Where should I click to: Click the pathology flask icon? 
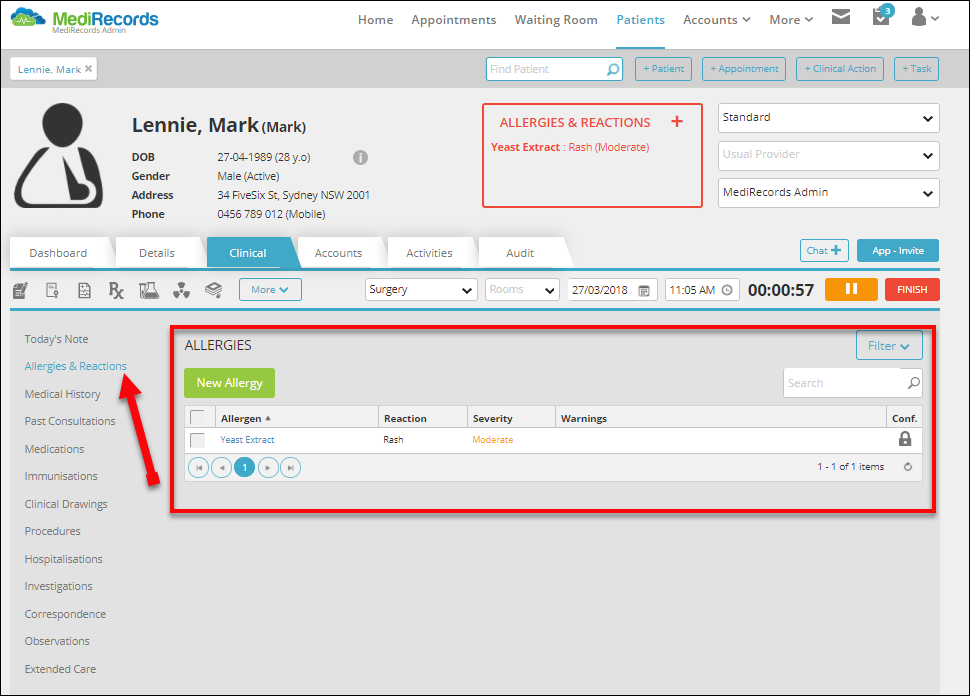pos(148,290)
